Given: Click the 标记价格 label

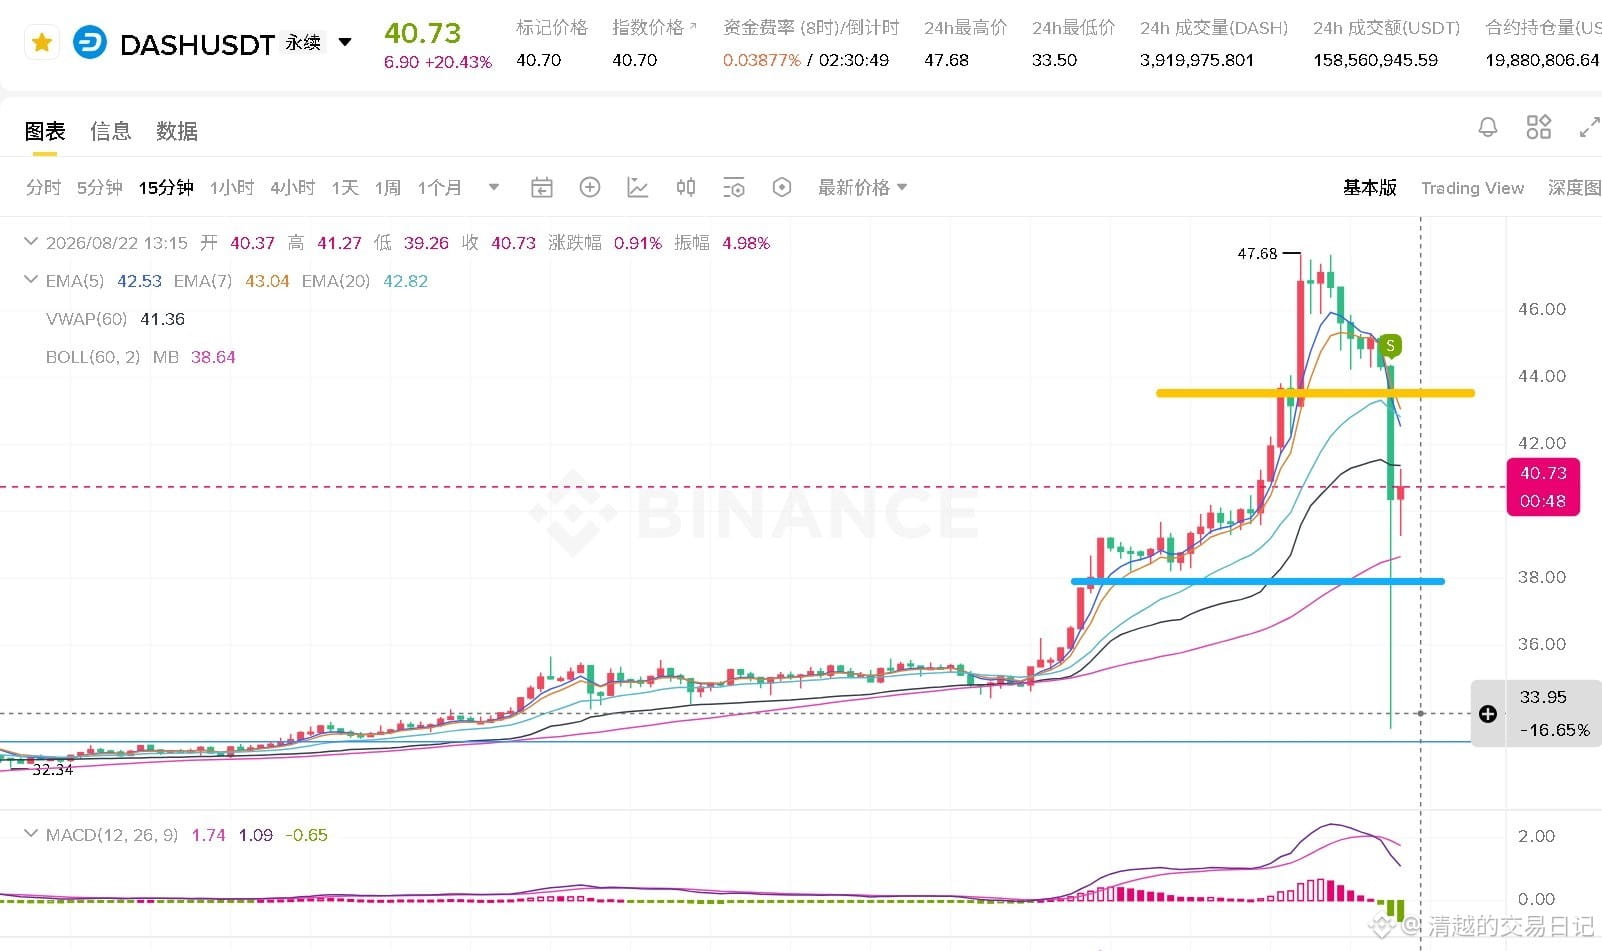Looking at the screenshot, I should click(552, 27).
